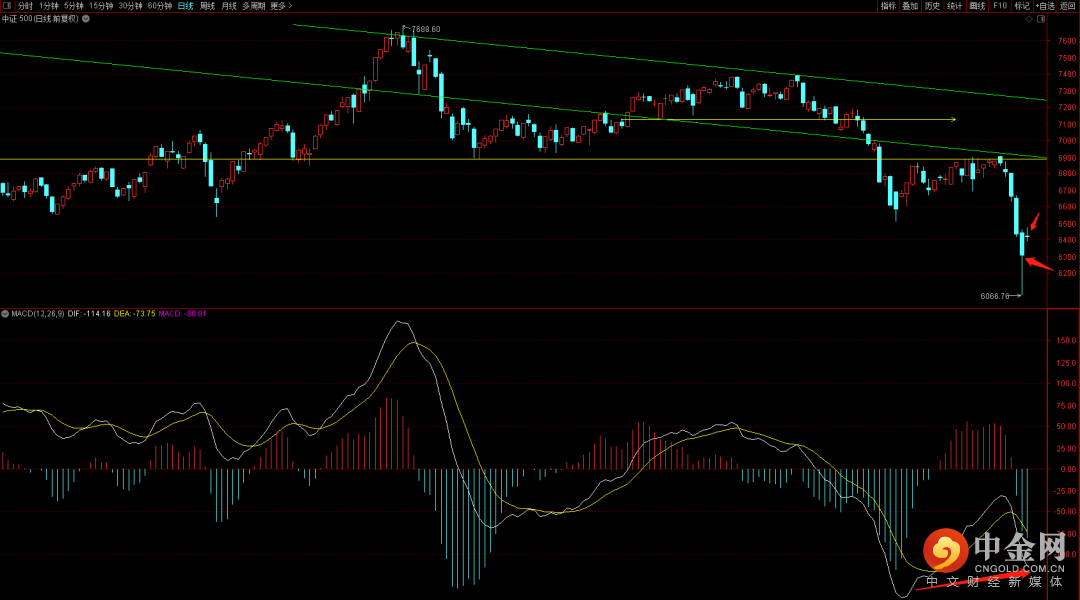
Task: Open the 画线 drawing tools
Action: [977, 6]
